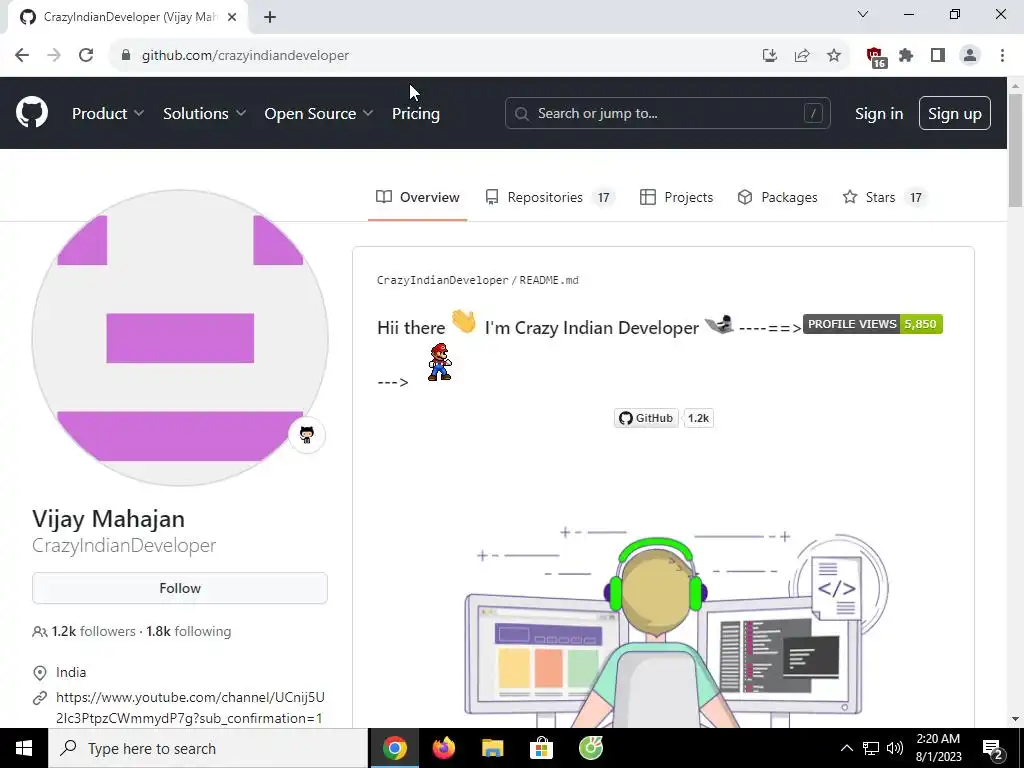Open Firefox from the taskbar
This screenshot has height=768, width=1024.
443,748
